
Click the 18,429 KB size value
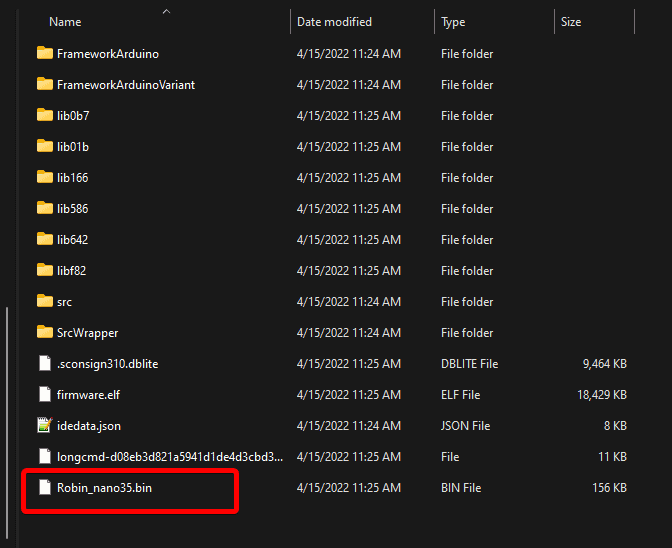602,395
